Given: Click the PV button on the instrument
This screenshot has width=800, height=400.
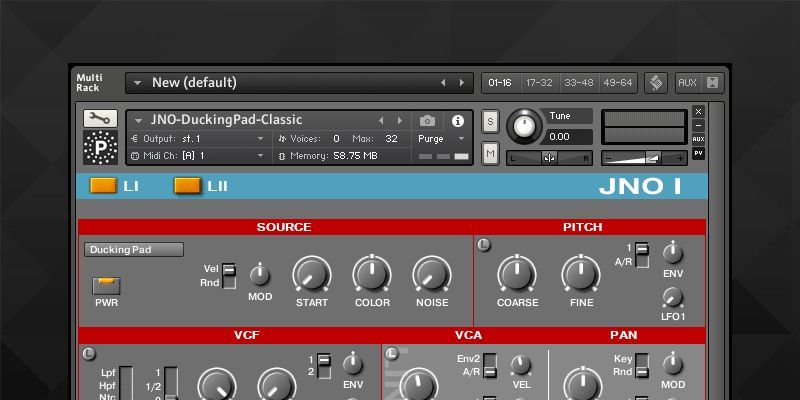Looking at the screenshot, I should pyautogui.click(x=698, y=153).
